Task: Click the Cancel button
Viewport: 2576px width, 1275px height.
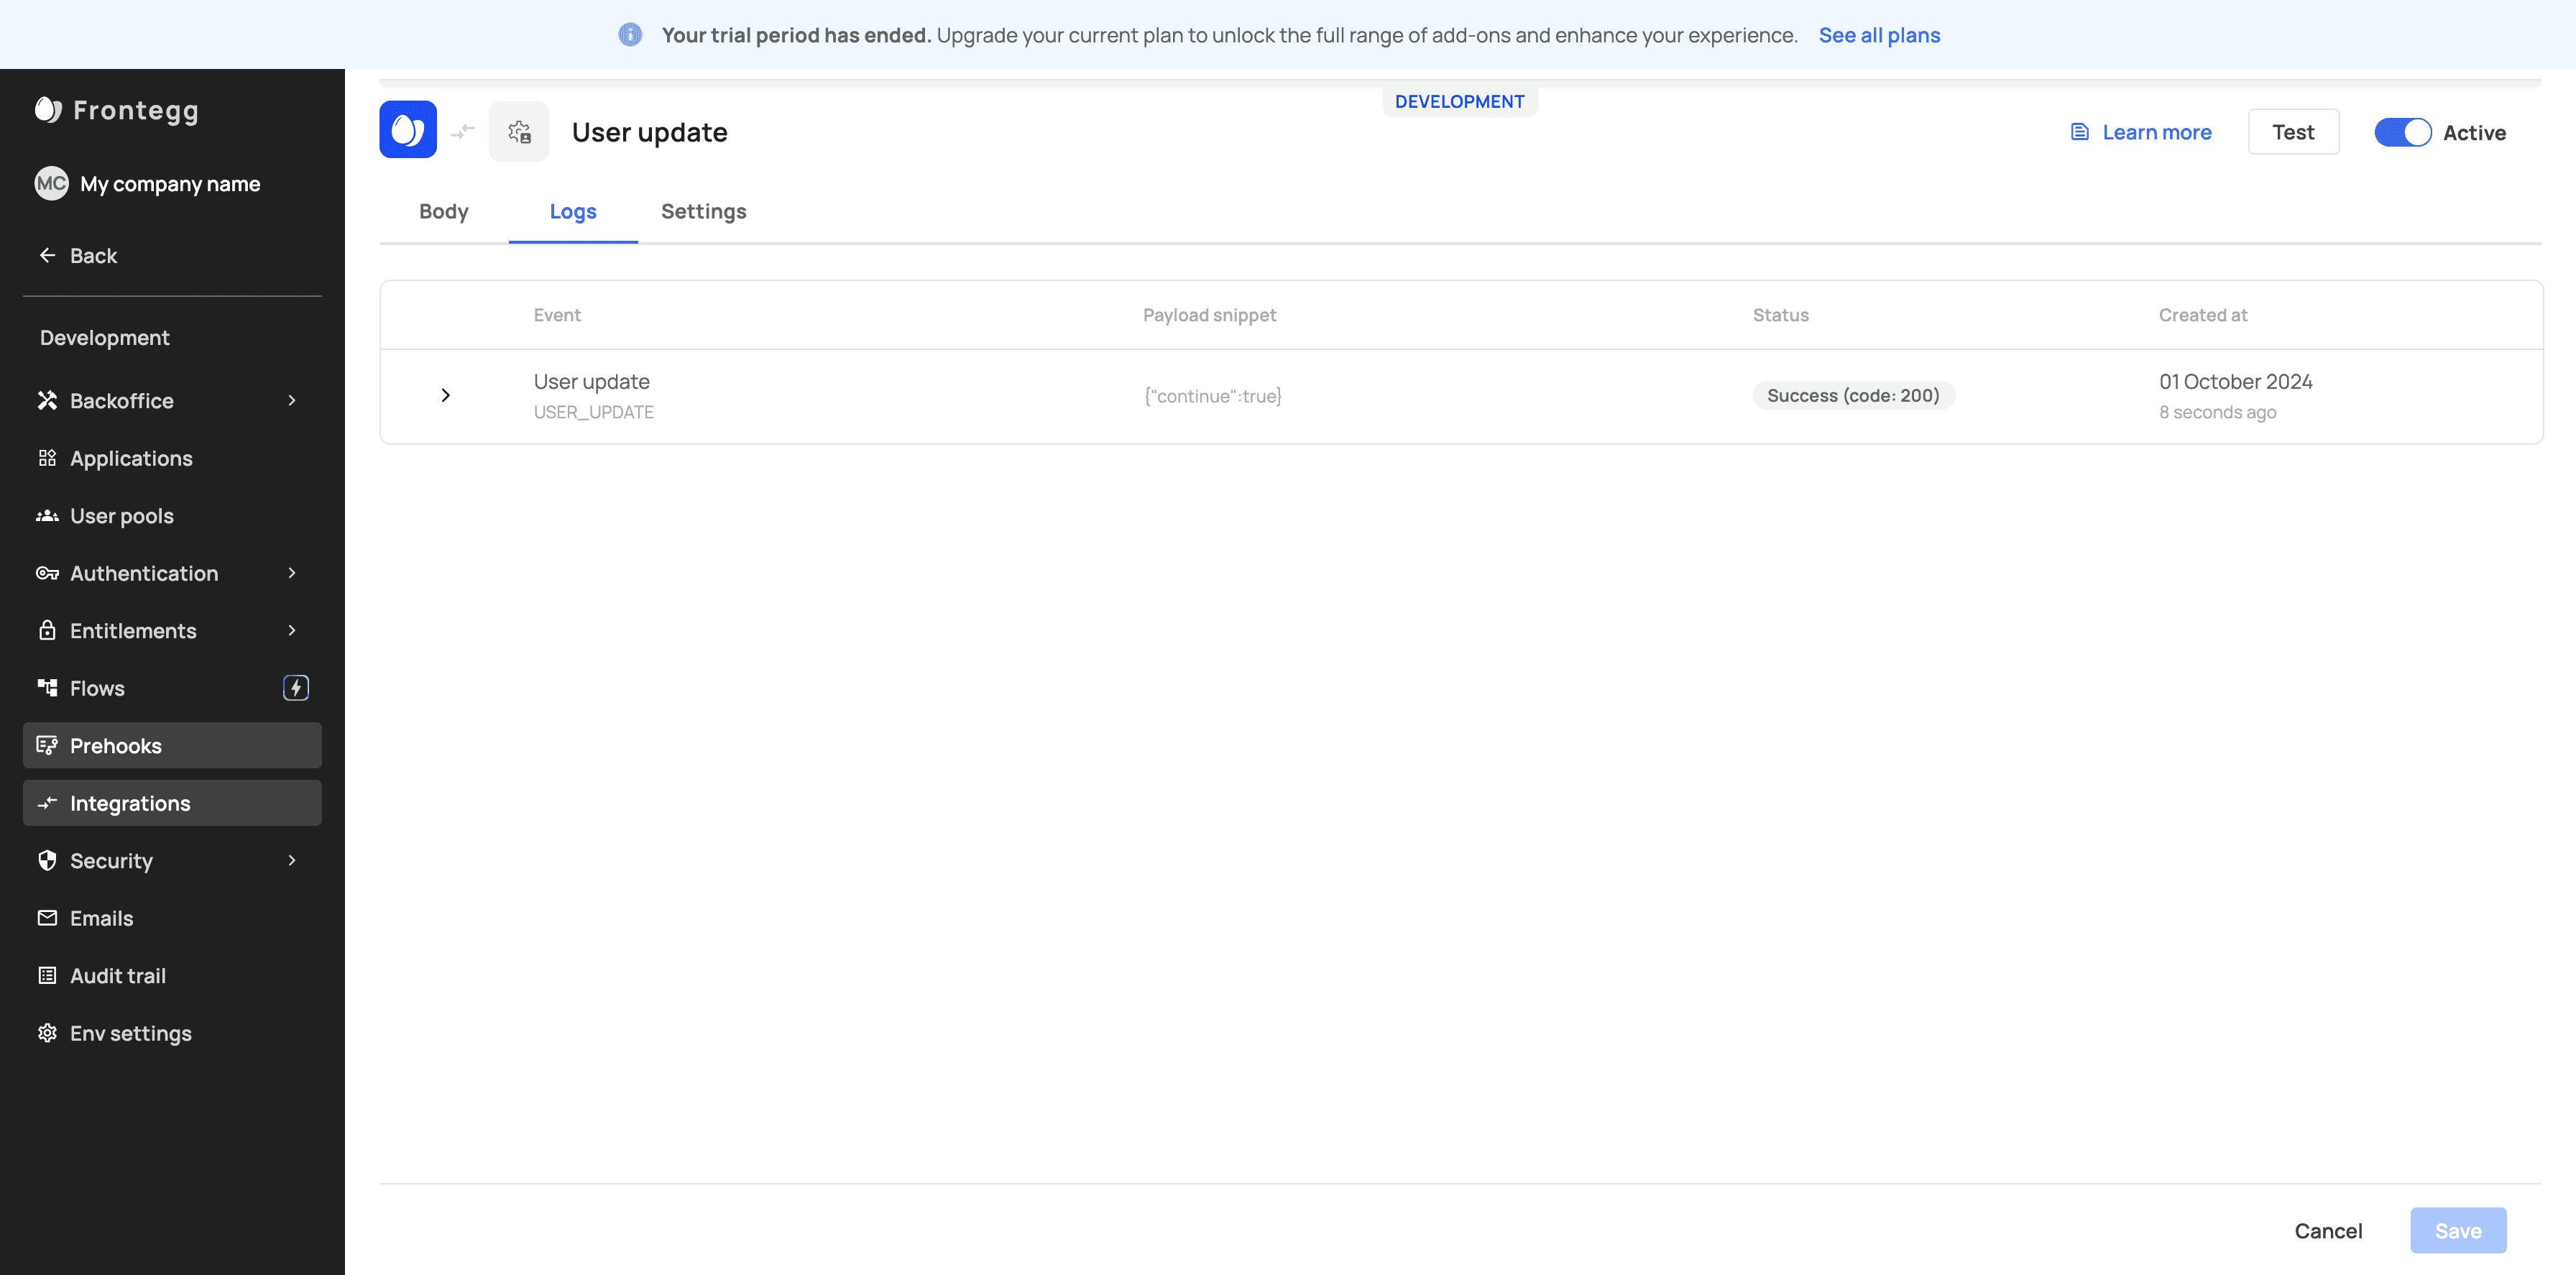Action: [x=2328, y=1231]
